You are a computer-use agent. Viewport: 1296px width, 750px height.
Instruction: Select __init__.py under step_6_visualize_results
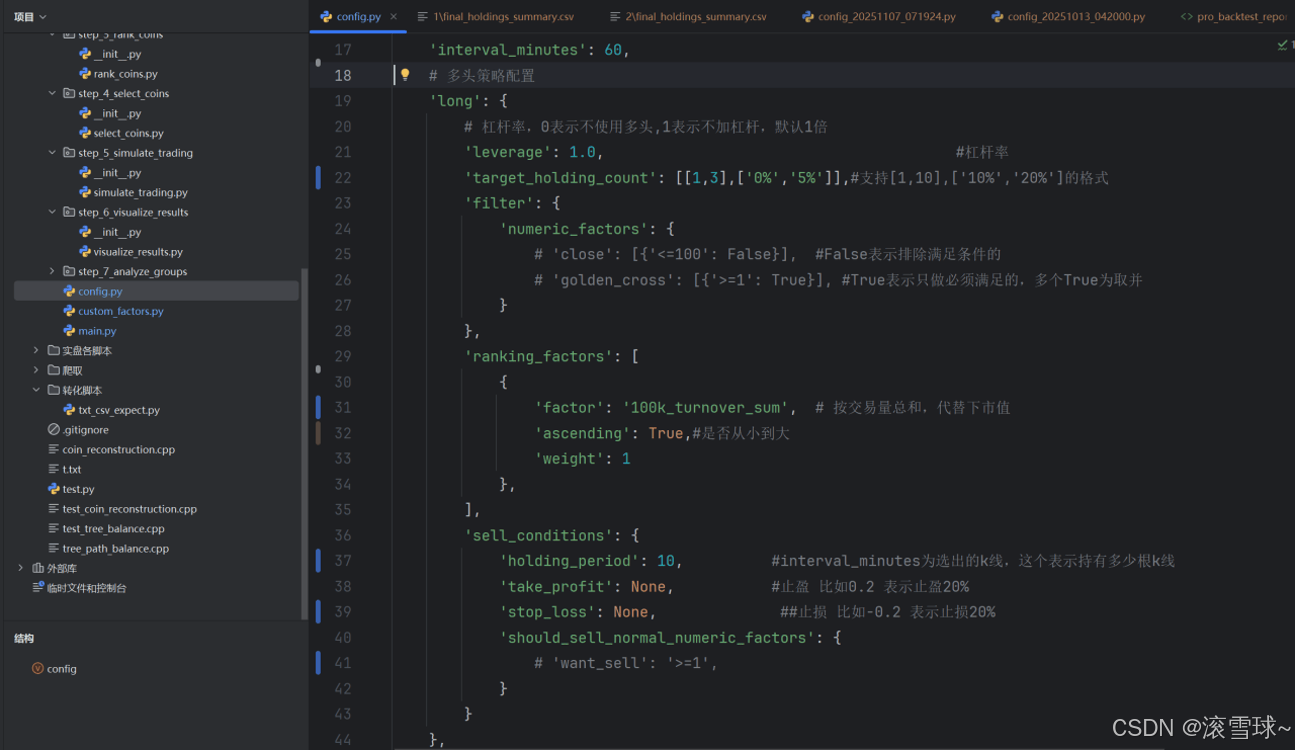[x=117, y=232]
